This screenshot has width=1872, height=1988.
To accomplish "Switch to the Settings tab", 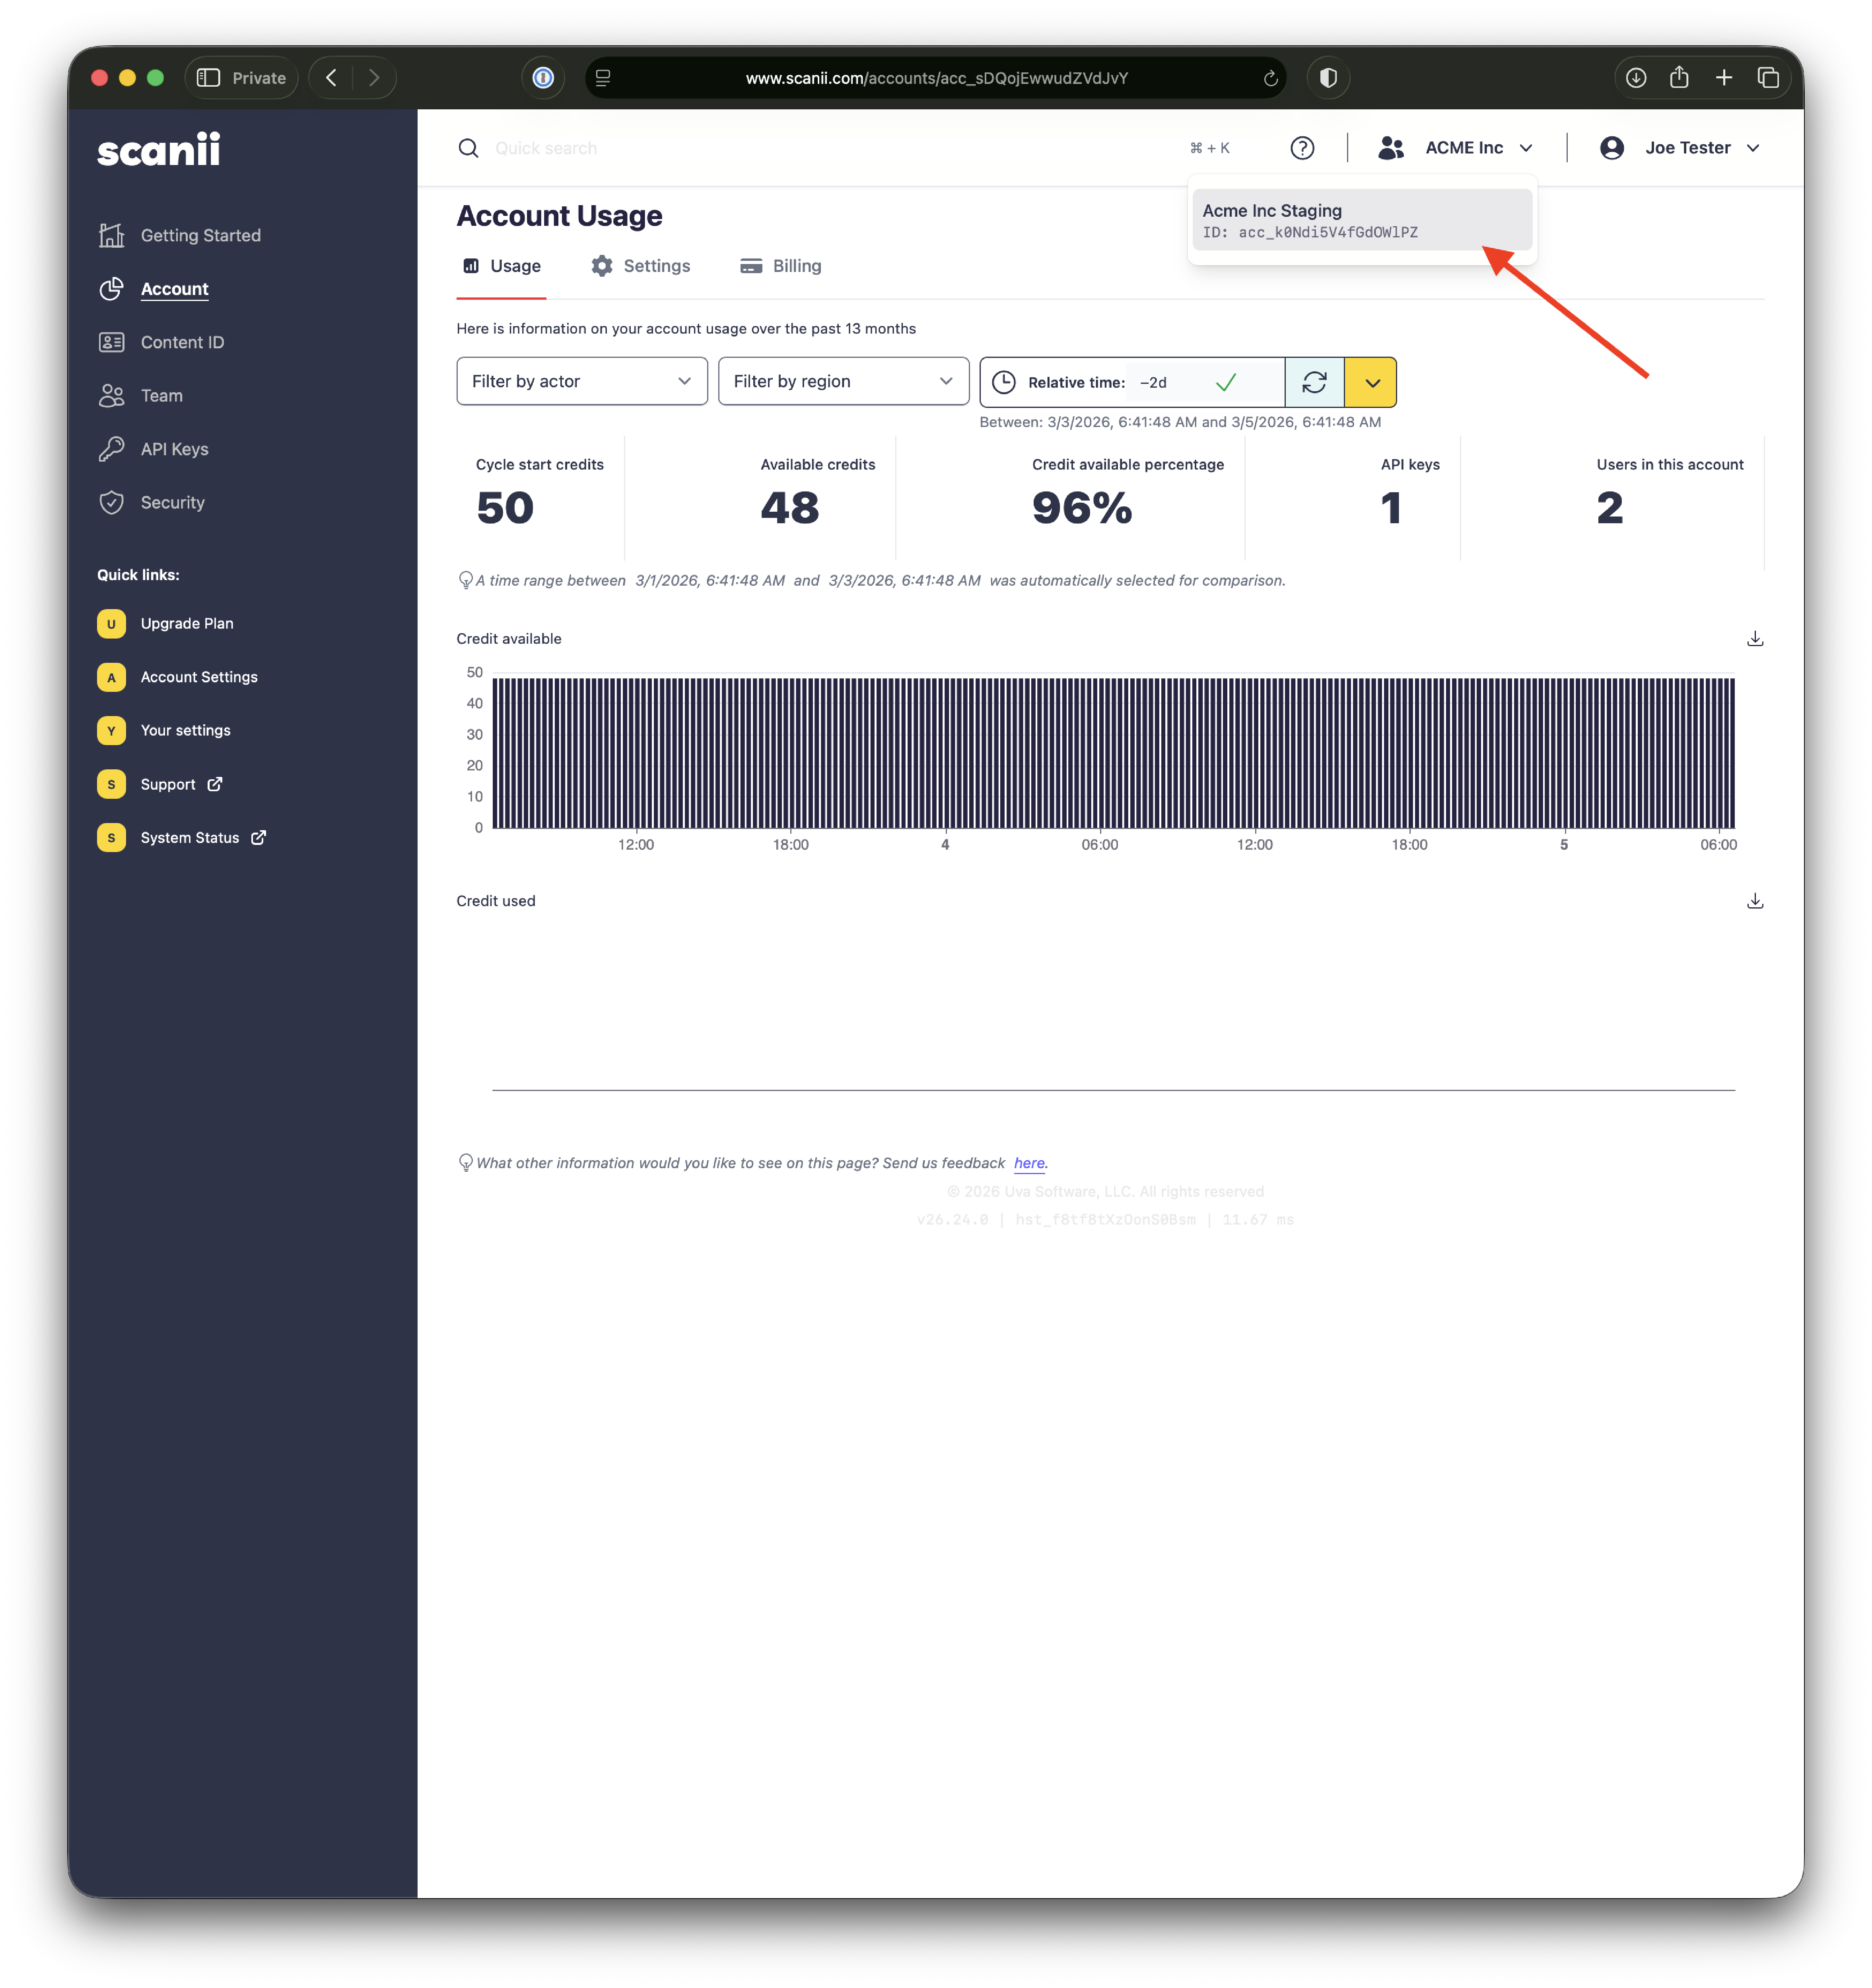I will click(641, 266).
